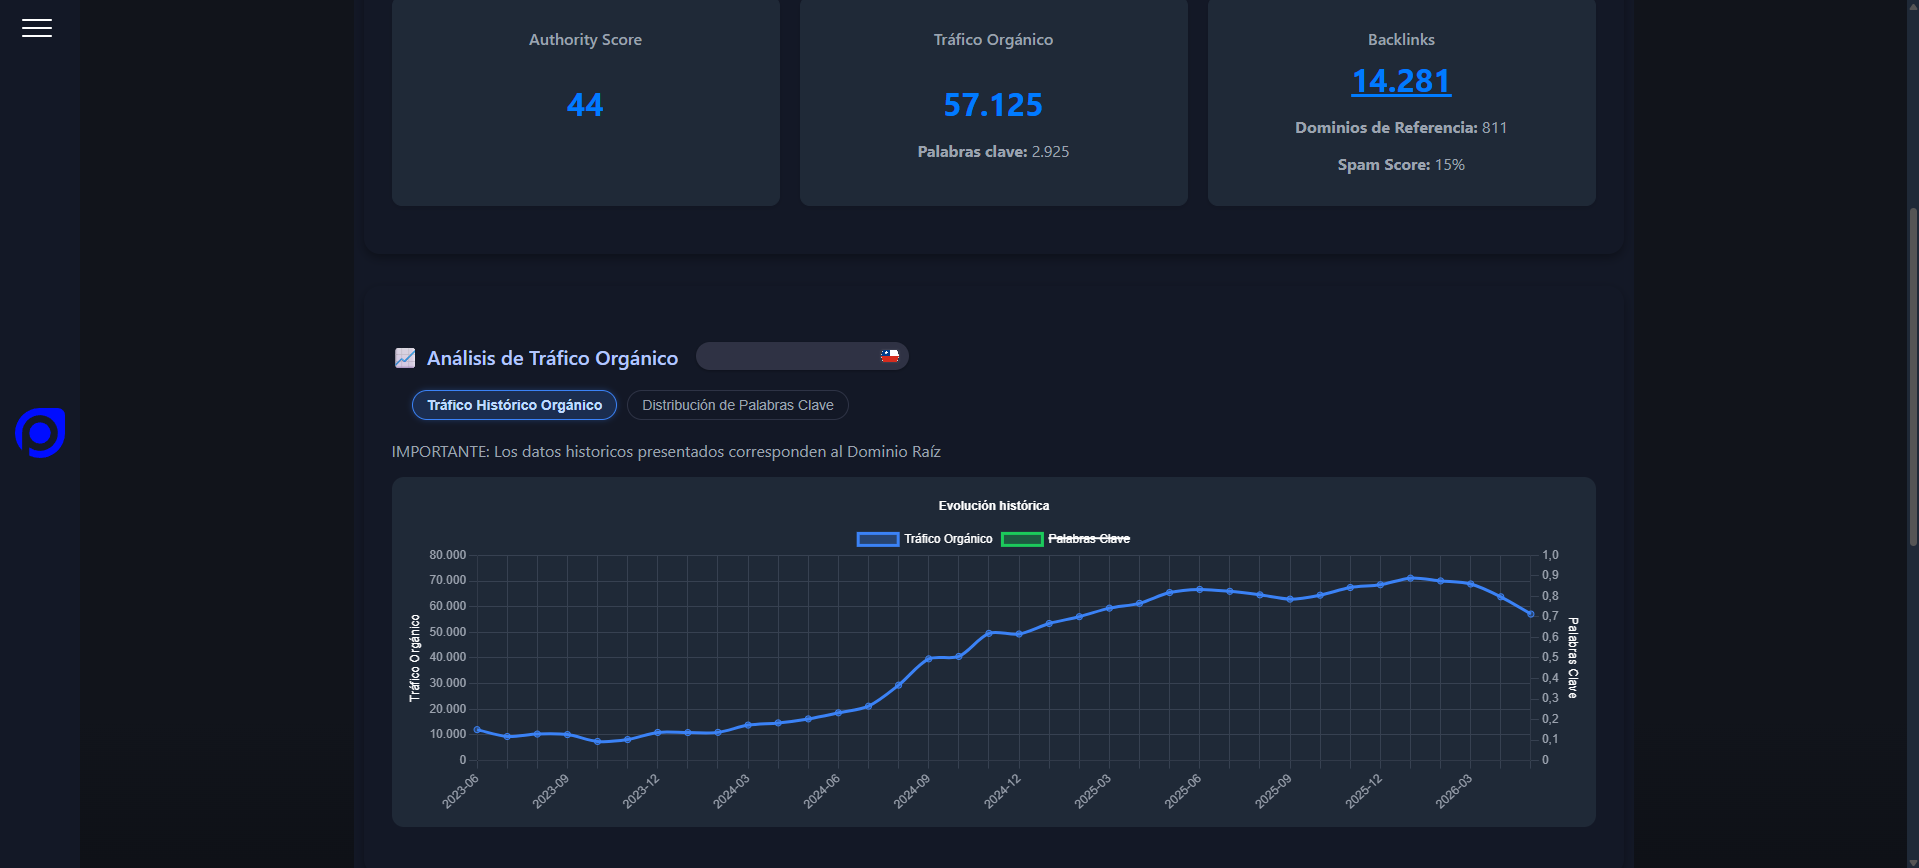Open the country selector dropdown

(x=802, y=356)
